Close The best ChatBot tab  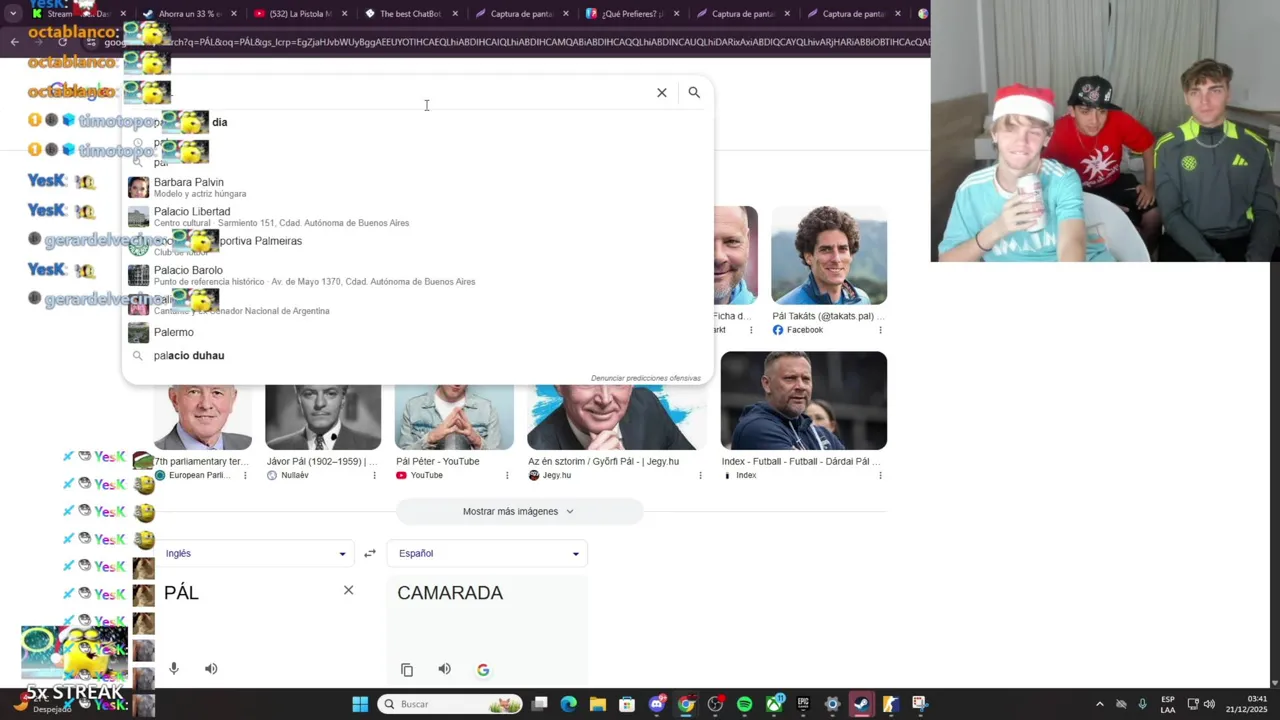pos(455,14)
